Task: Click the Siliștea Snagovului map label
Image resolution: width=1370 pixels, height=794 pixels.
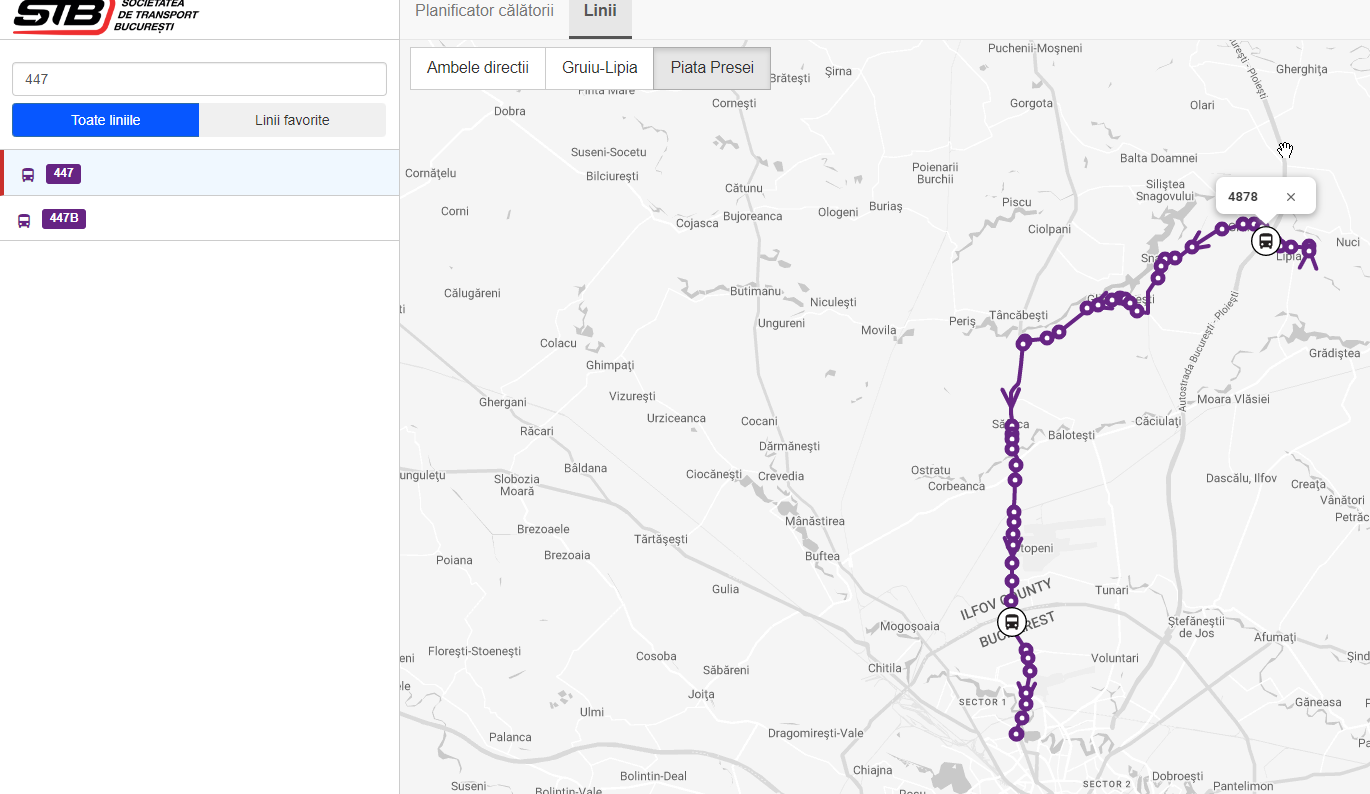Action: pos(1166,190)
